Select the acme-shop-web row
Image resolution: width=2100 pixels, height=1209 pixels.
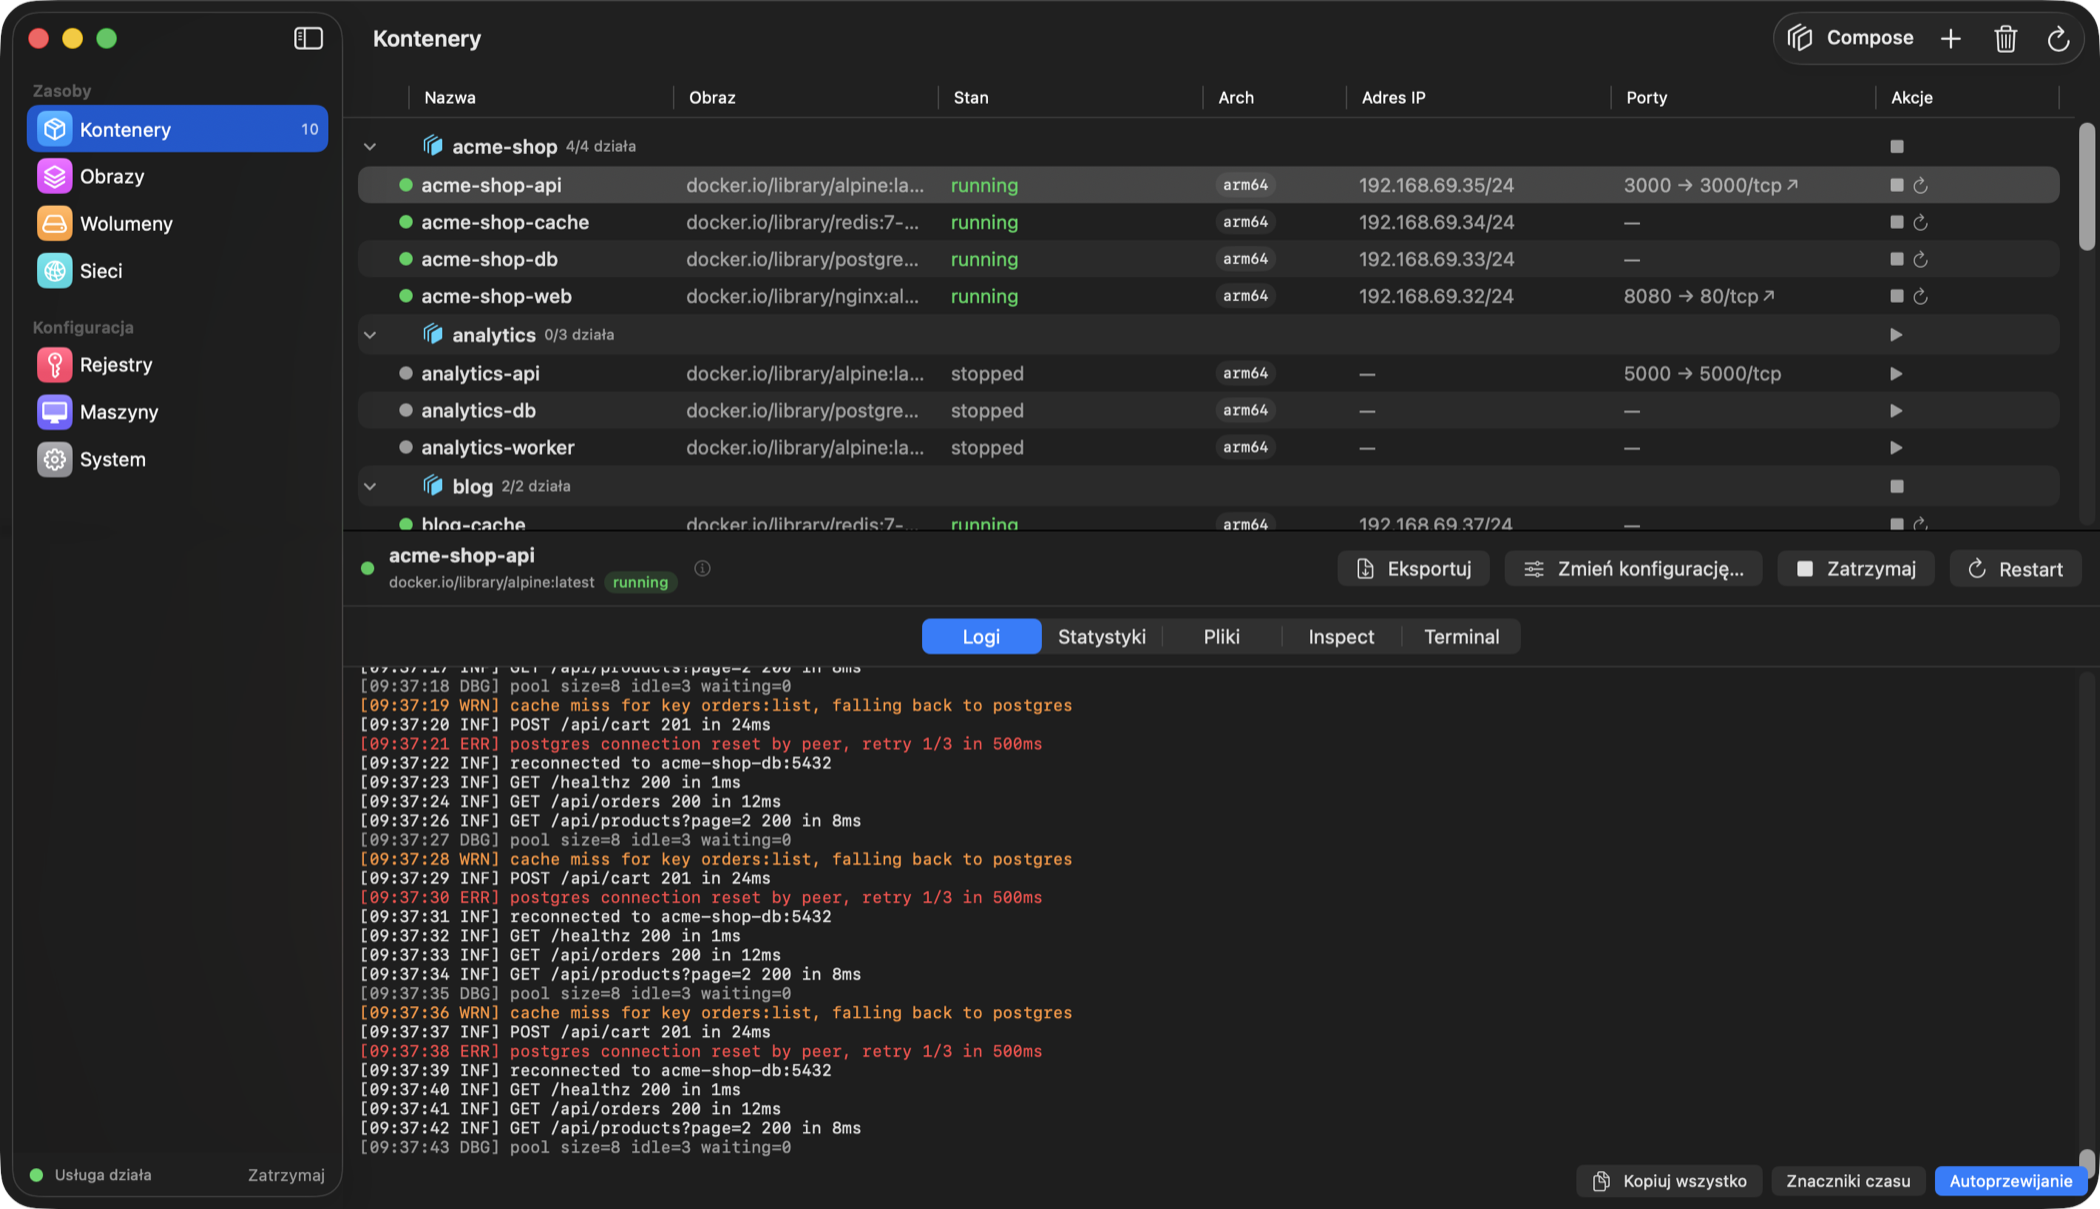coord(1208,296)
